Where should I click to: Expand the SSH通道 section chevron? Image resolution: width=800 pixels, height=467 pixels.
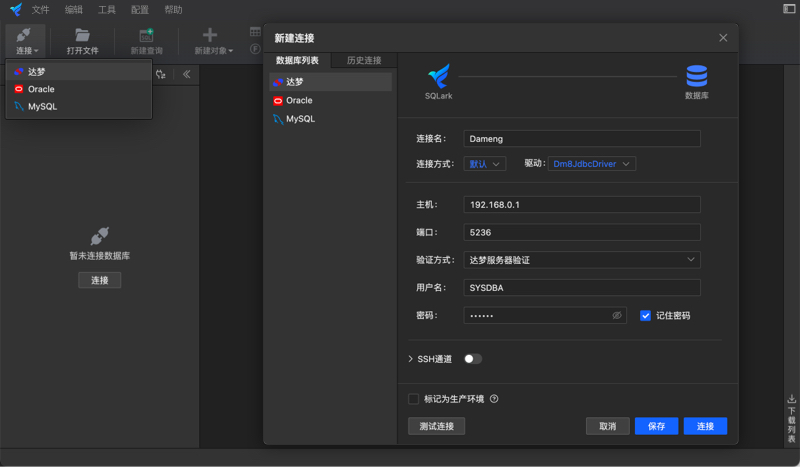pyautogui.click(x=410, y=359)
